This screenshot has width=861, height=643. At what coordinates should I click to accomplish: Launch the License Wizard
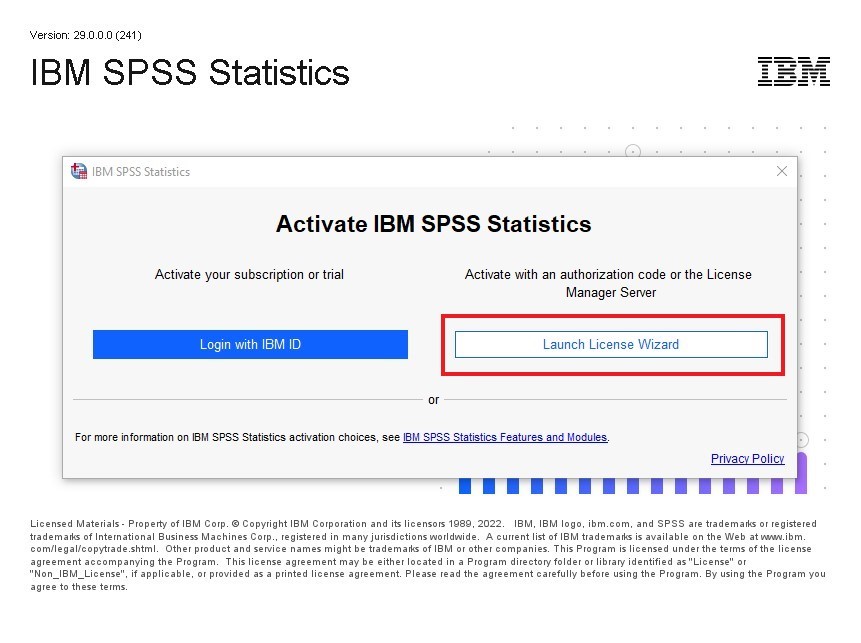coord(611,344)
